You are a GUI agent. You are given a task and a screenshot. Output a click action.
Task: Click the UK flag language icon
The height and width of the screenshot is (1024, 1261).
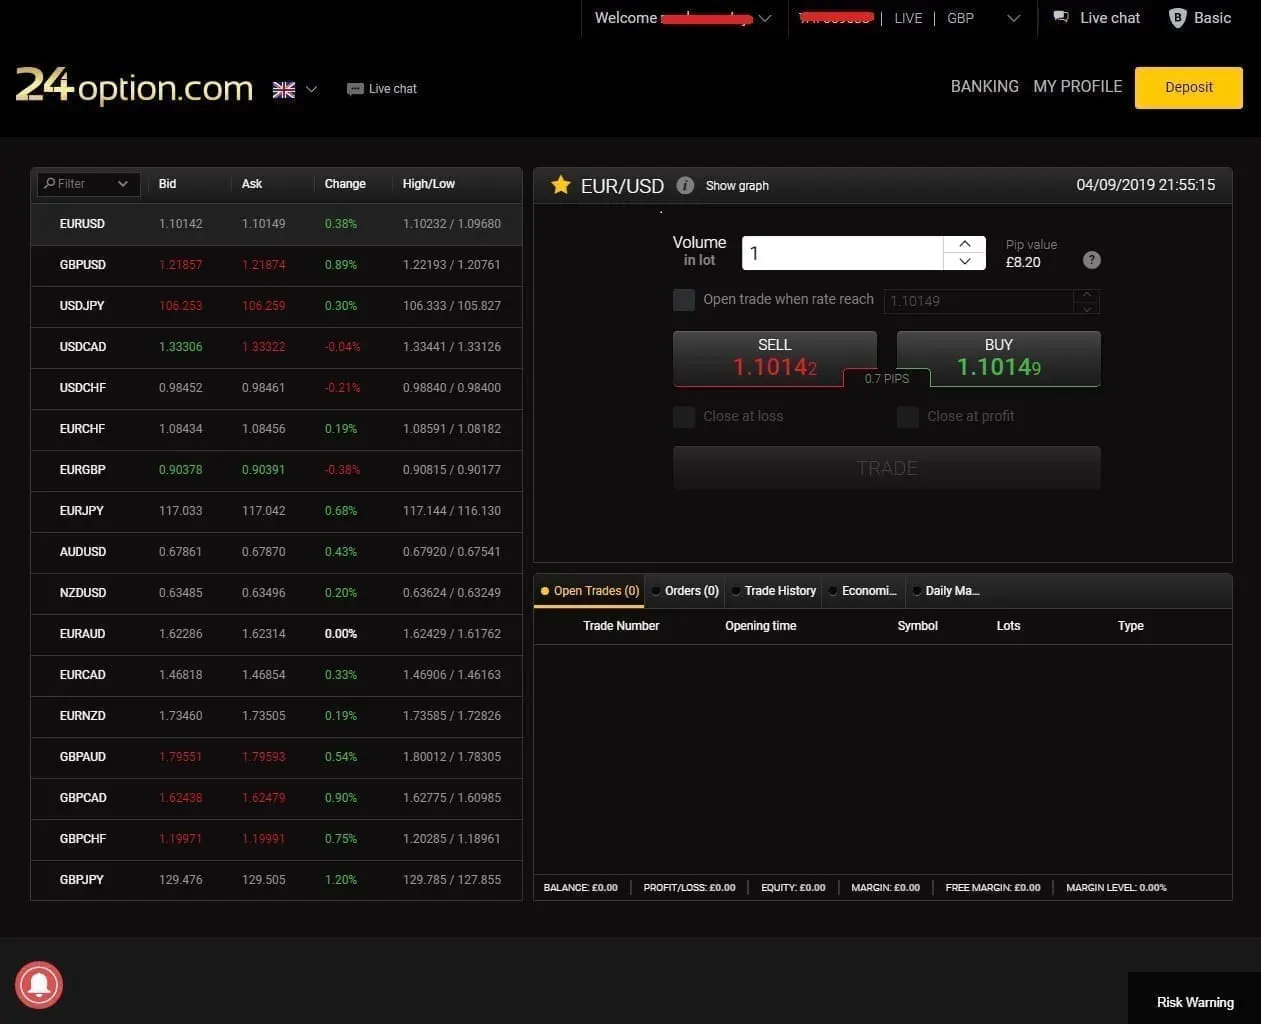tap(284, 89)
